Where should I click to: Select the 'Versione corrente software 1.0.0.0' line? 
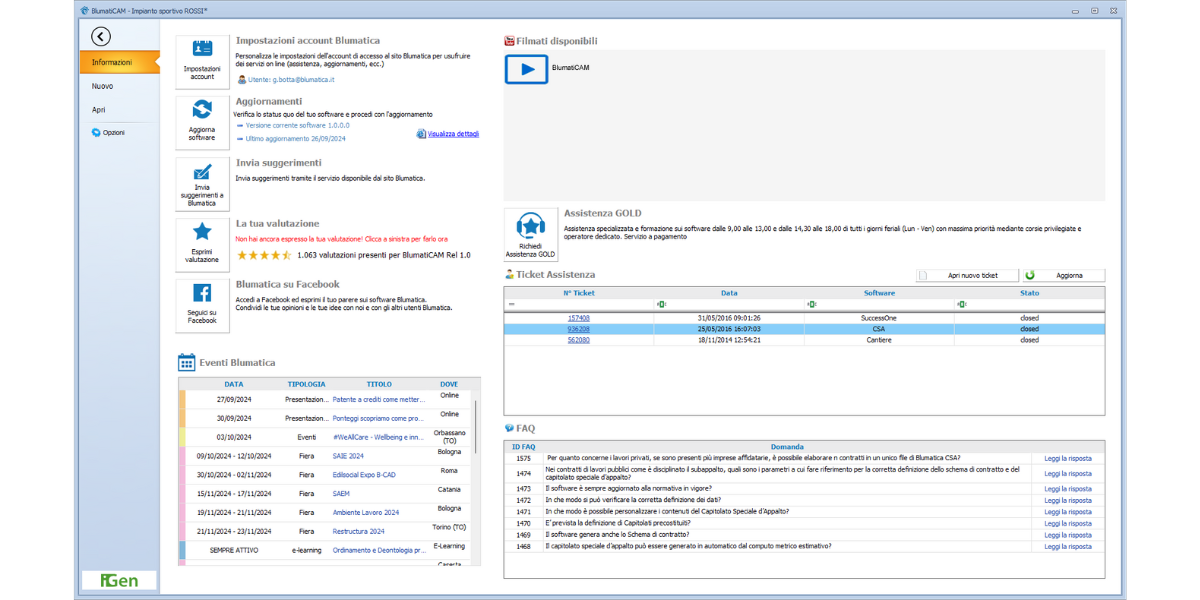click(297, 126)
